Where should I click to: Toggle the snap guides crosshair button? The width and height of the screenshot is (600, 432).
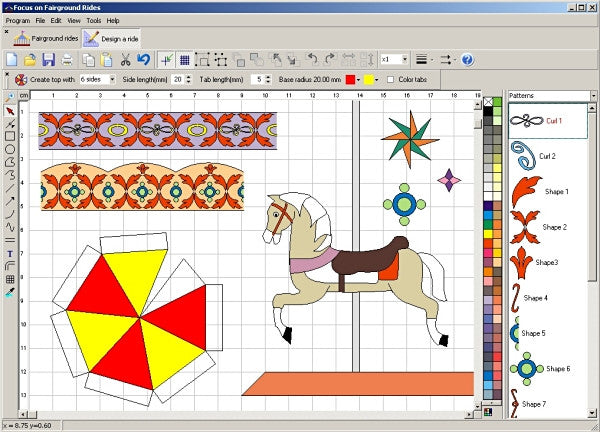click(165, 60)
